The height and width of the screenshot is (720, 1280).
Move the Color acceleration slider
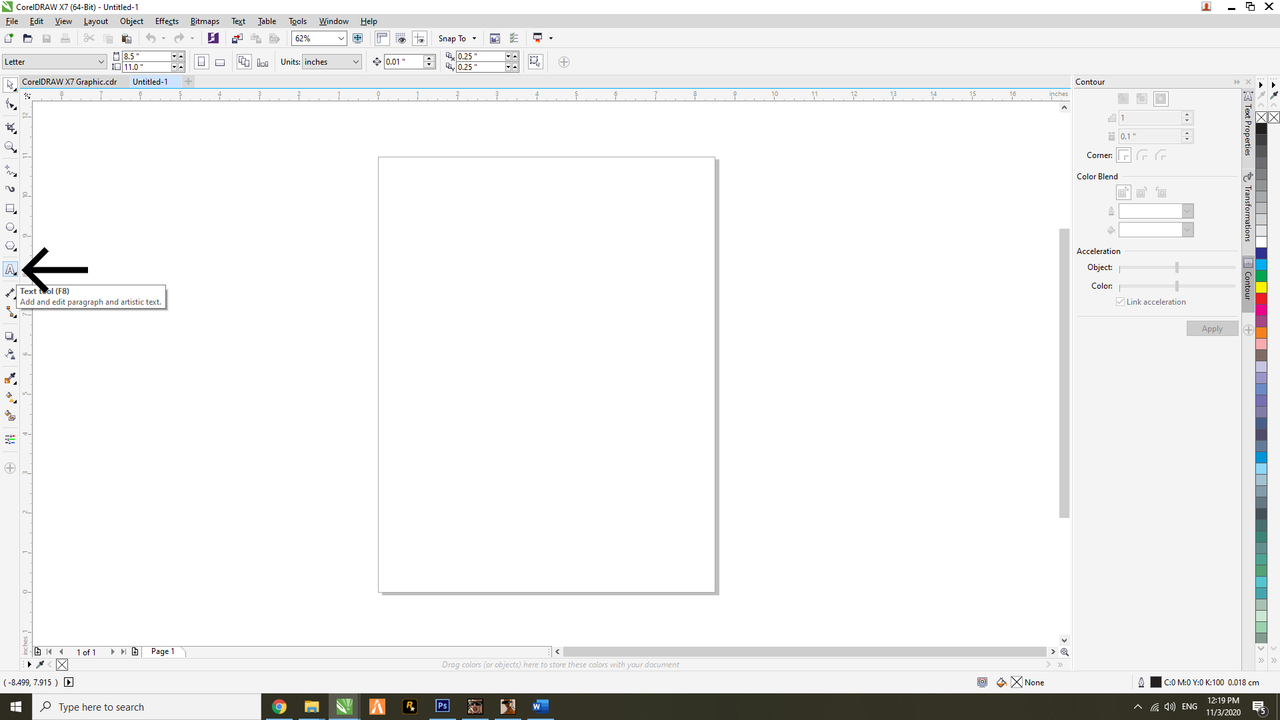(x=1177, y=286)
